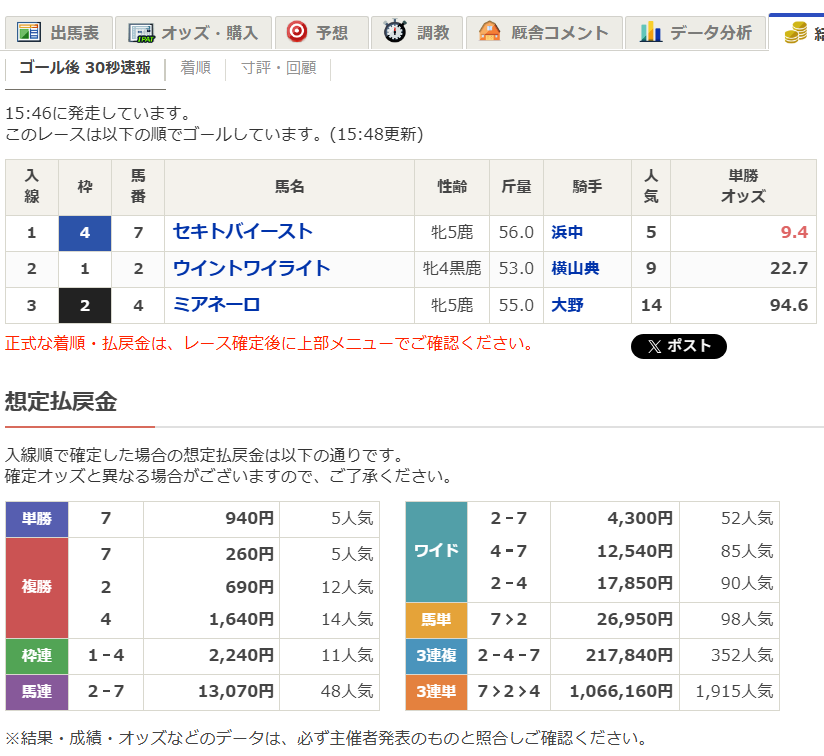
Task: Open horse セキトバイースト link
Action: pyautogui.click(x=243, y=232)
